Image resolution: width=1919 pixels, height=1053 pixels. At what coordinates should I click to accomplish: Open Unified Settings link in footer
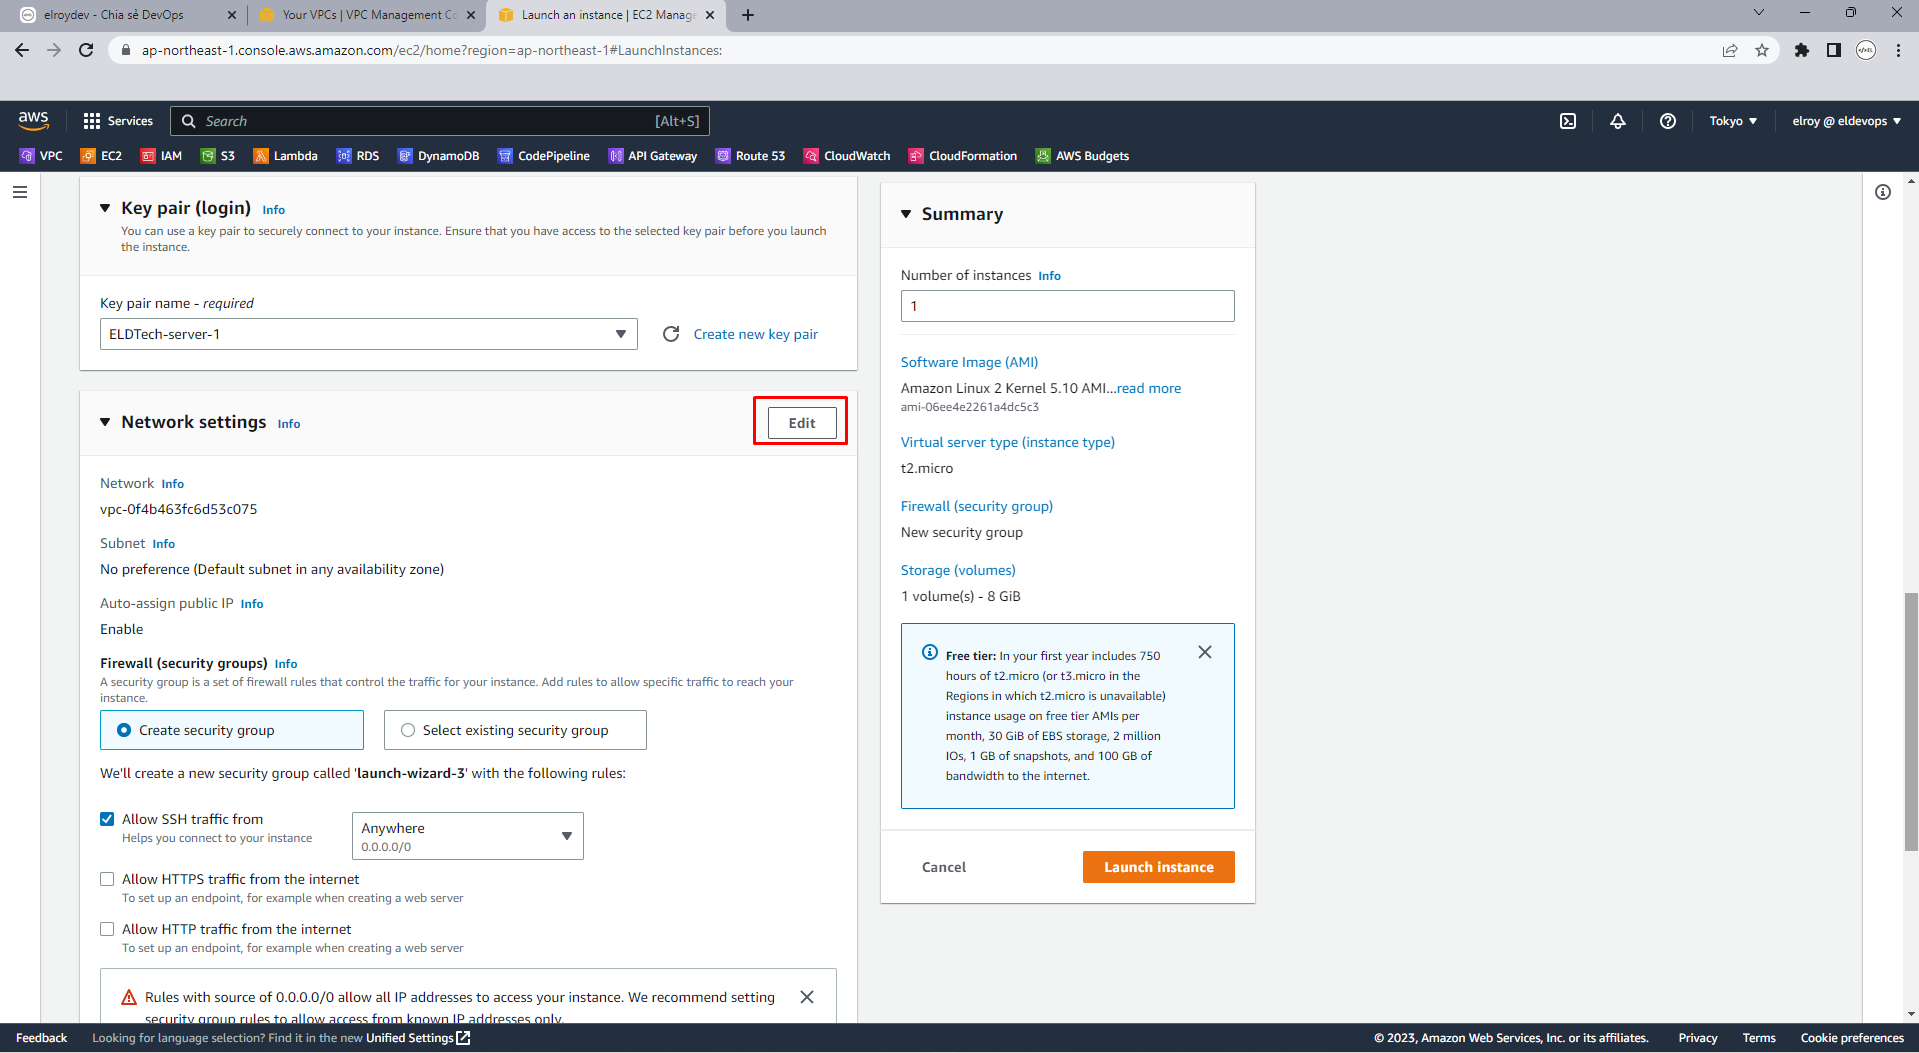click(x=418, y=1038)
